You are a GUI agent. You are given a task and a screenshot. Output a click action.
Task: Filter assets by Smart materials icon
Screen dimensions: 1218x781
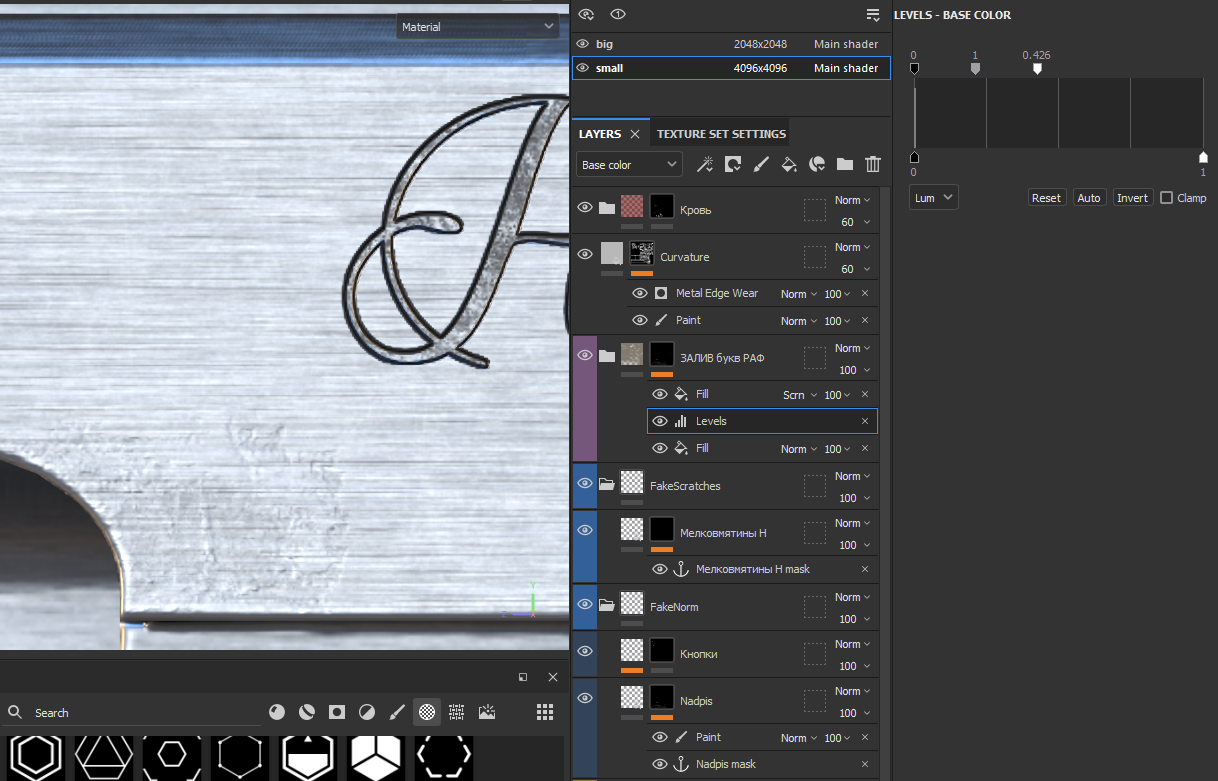click(307, 712)
